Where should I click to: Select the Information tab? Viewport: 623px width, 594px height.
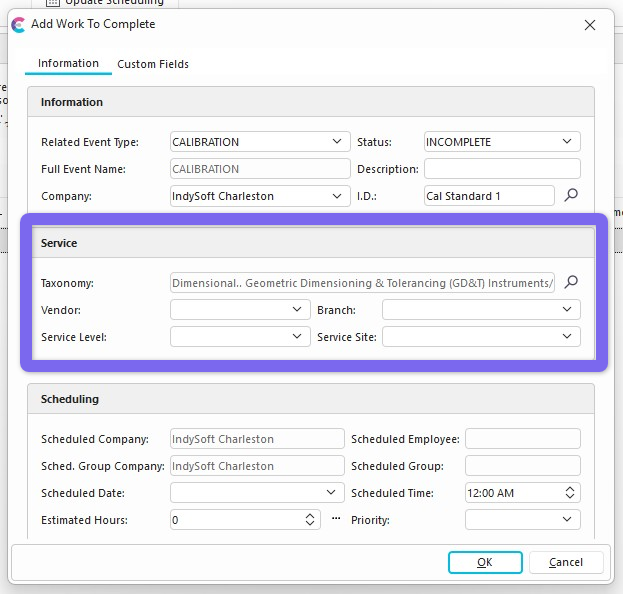(68, 64)
